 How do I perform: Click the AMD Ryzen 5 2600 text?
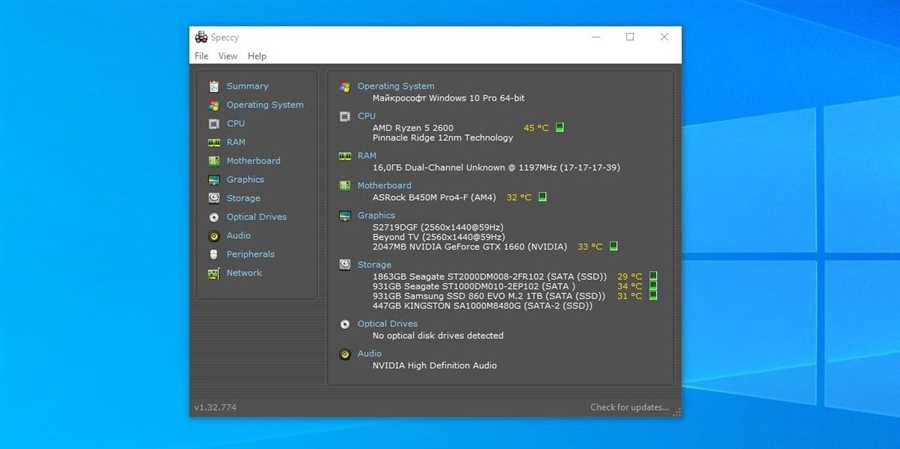click(413, 128)
